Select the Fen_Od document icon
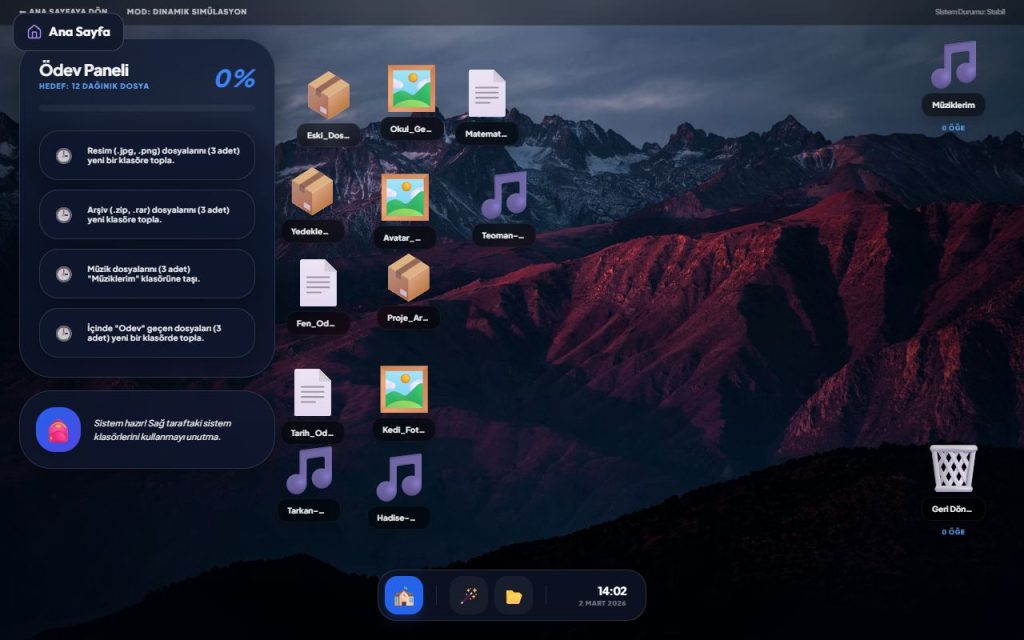The image size is (1024, 640). (x=318, y=283)
